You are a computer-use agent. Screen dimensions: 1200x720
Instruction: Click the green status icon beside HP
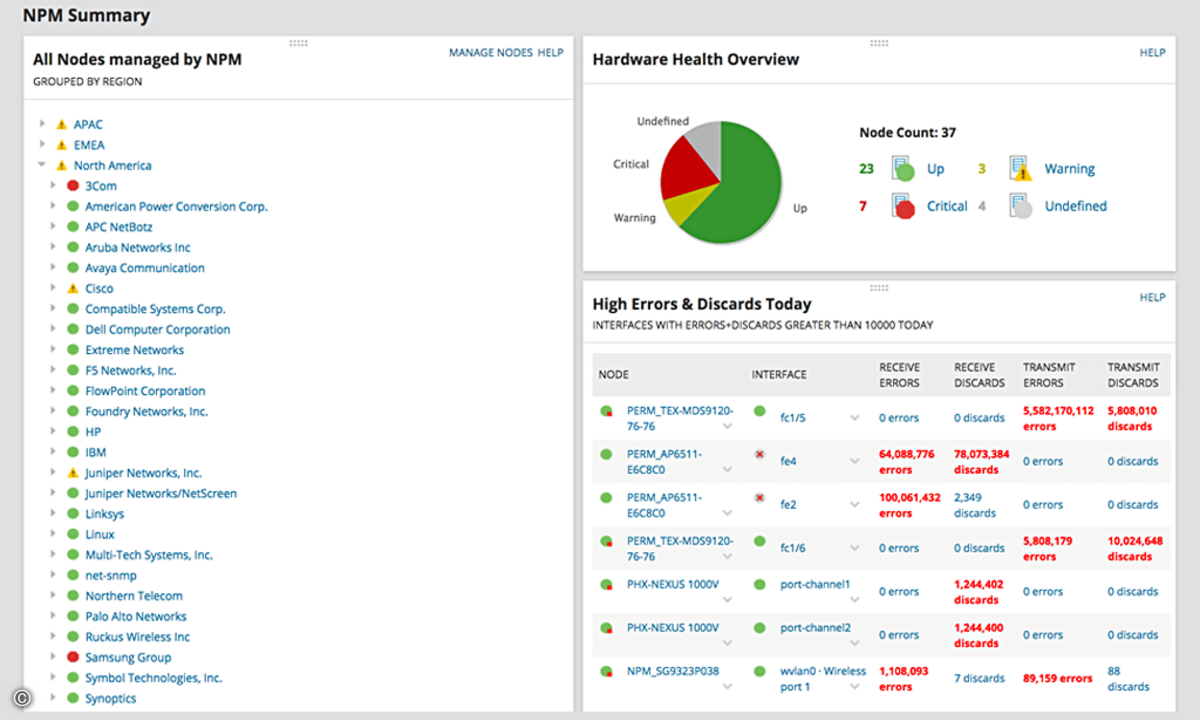coord(72,432)
